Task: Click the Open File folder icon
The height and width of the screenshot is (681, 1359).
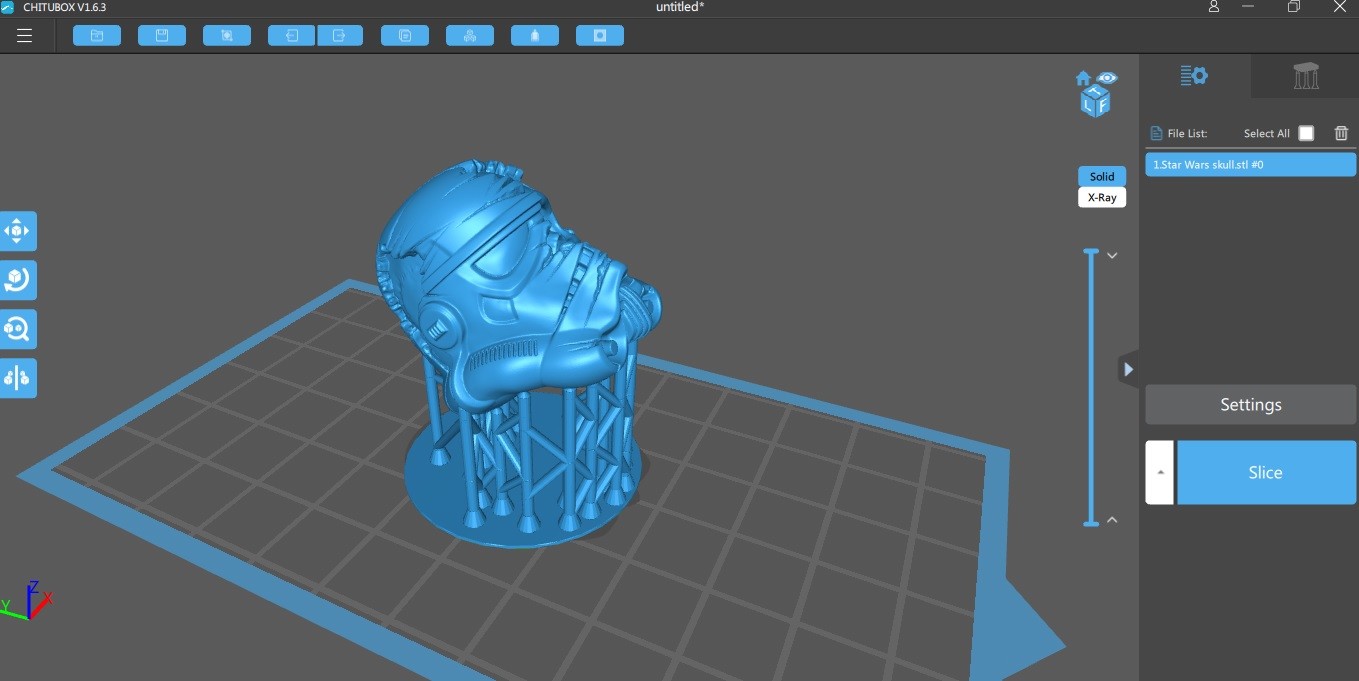Action: click(97, 36)
